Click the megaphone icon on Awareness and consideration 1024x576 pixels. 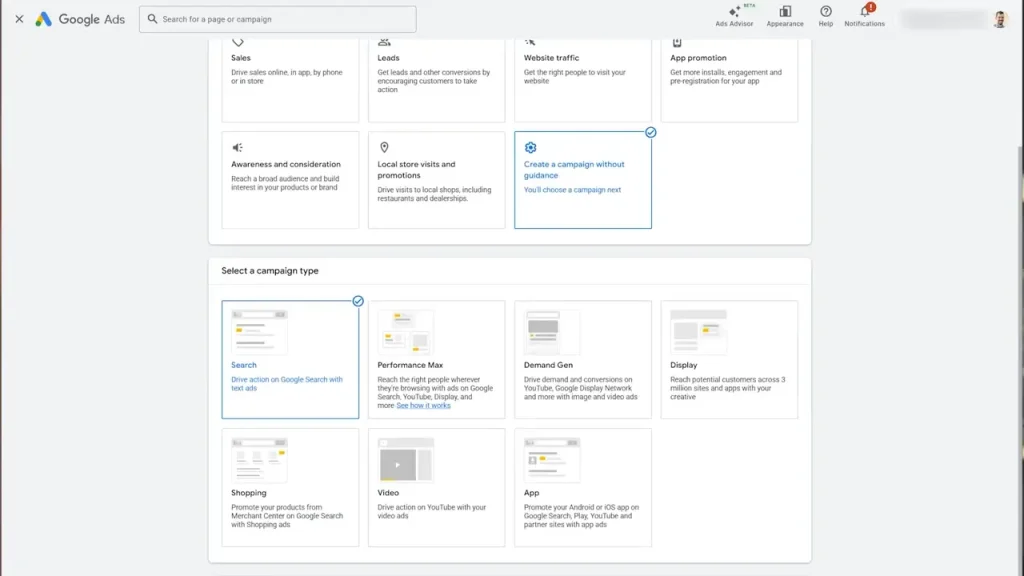(x=238, y=146)
